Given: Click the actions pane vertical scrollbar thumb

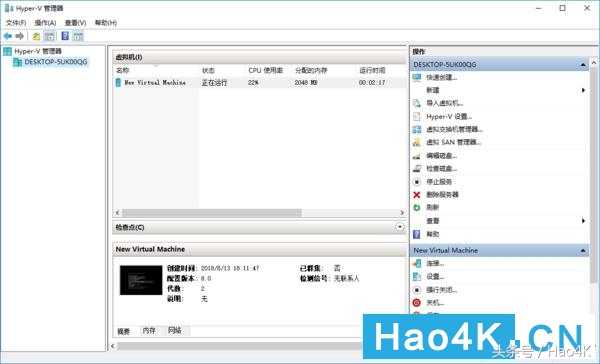Looking at the screenshot, I should pyautogui.click(x=593, y=174).
